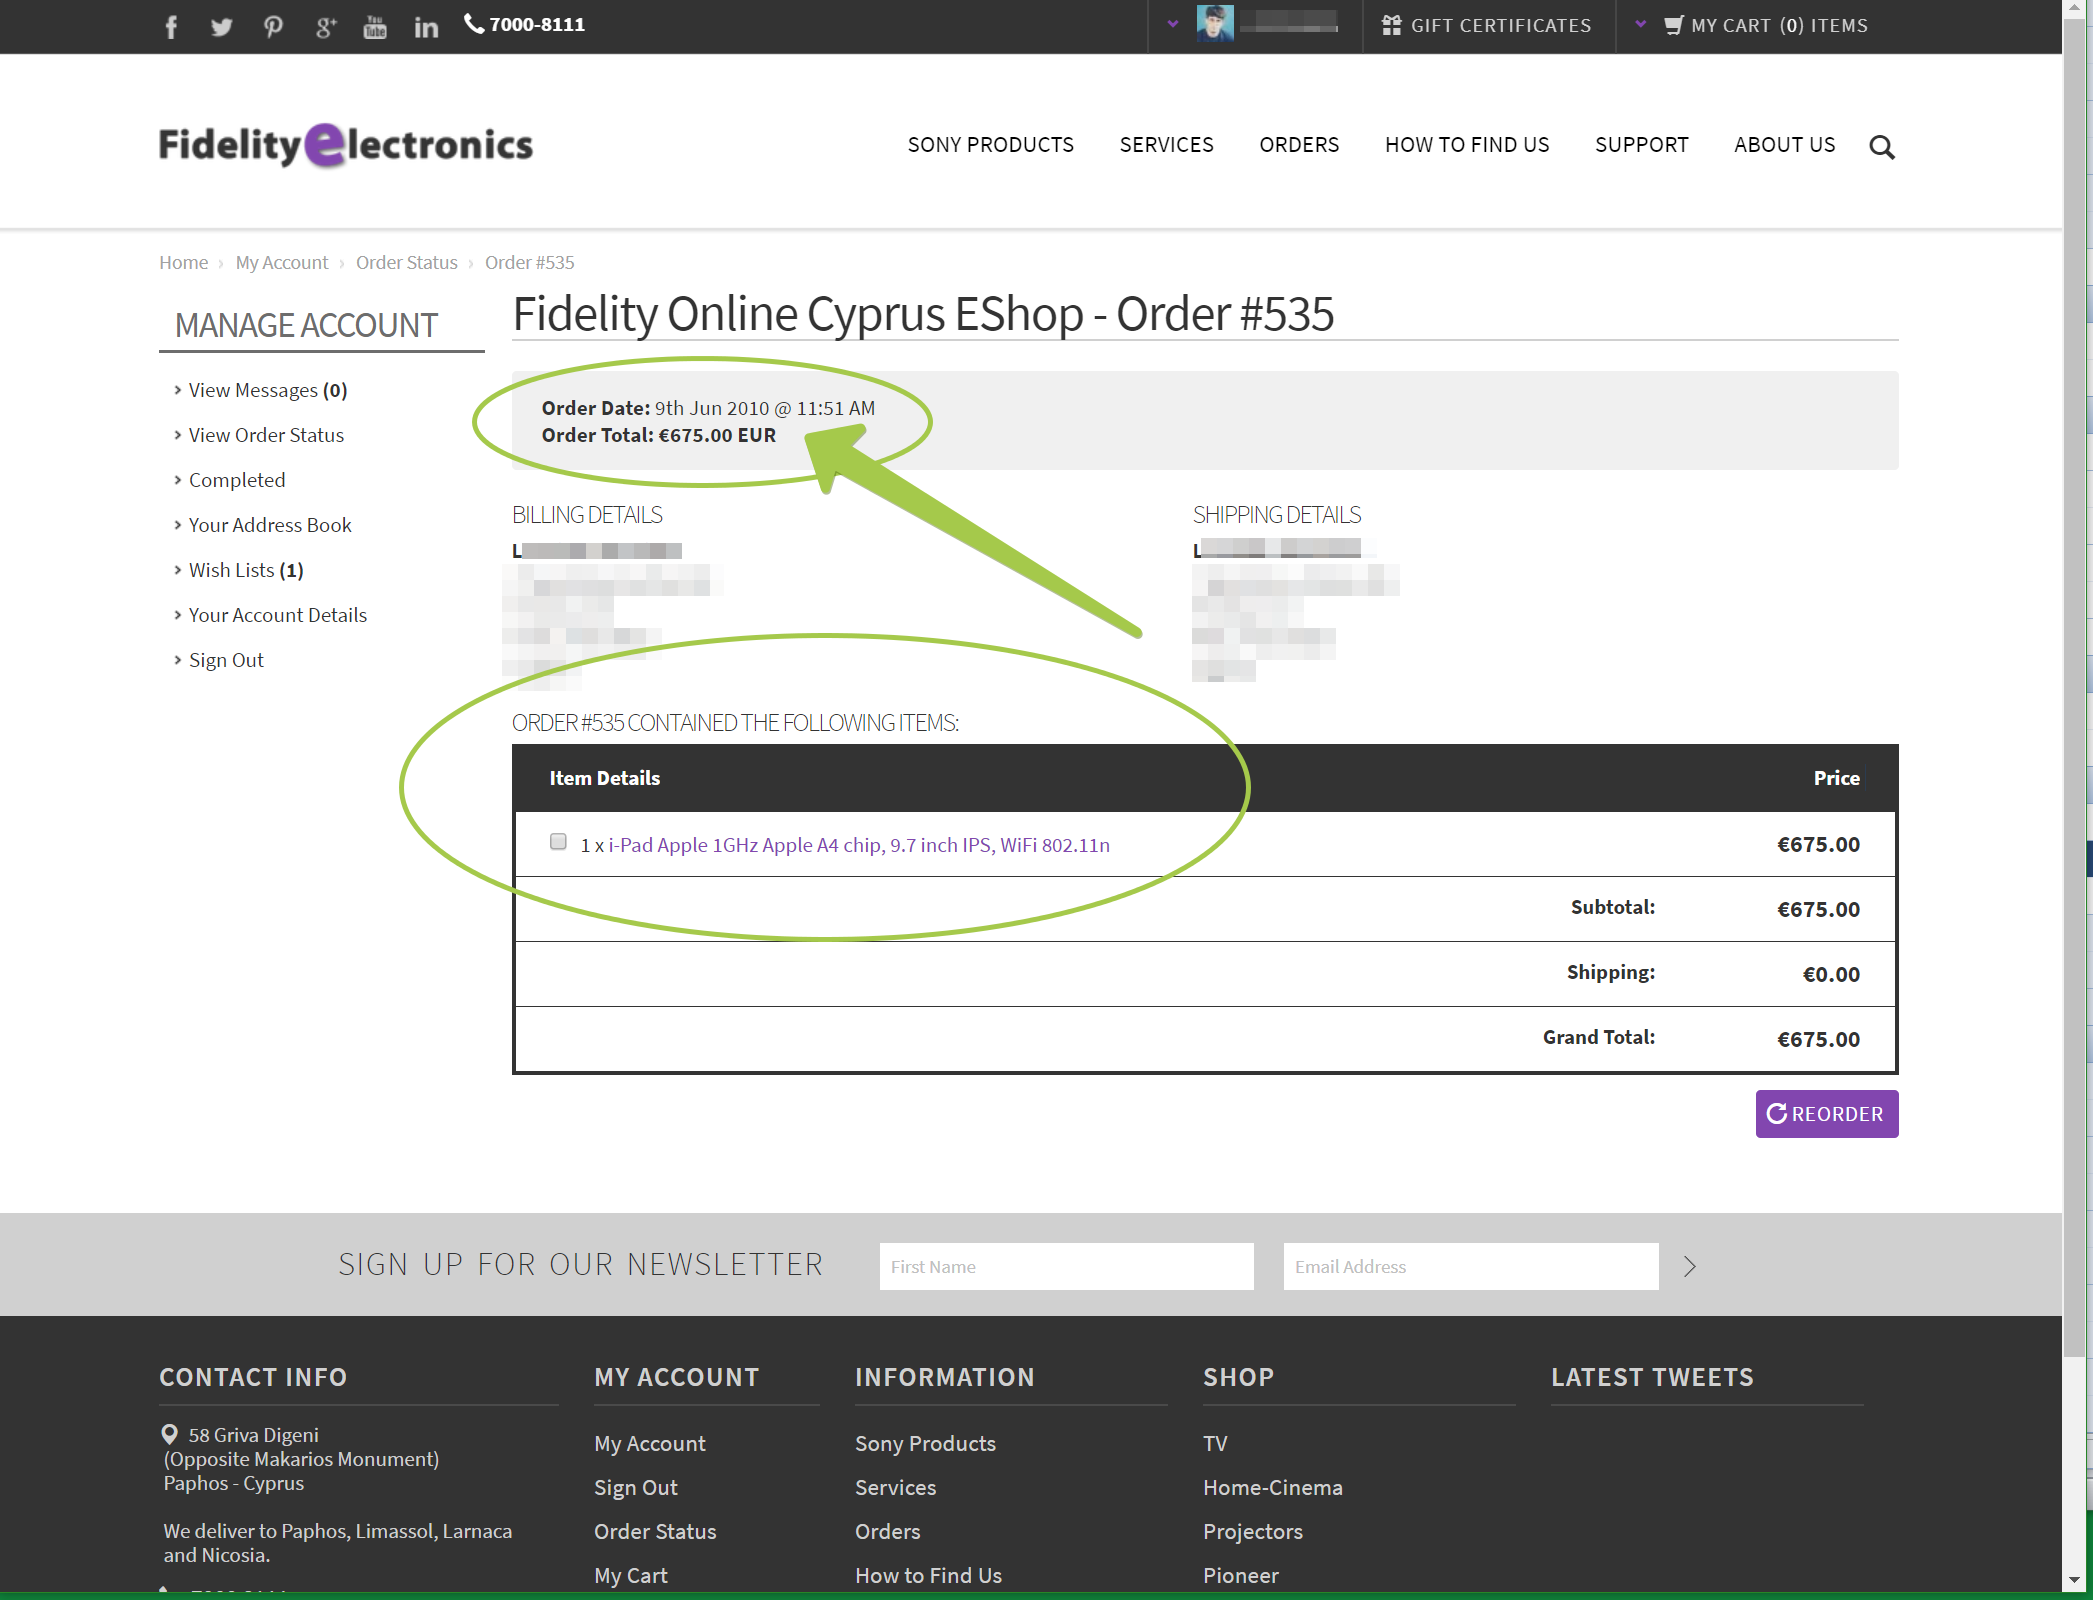Open View Order Status in sidebar
Screen dimensions: 2093x1600
point(266,435)
